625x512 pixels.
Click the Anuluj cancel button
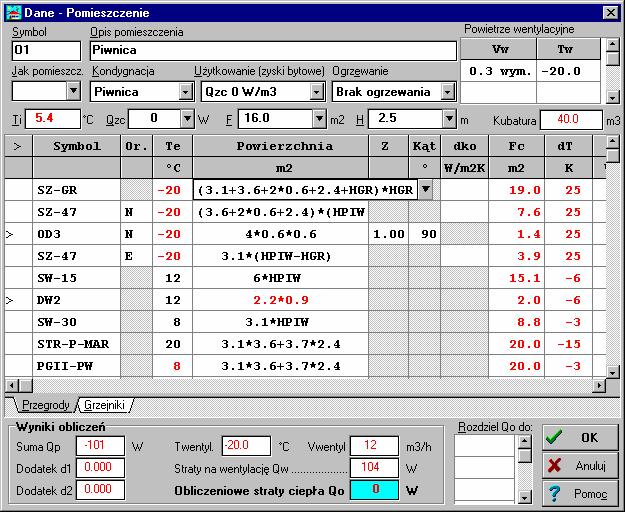(x=580, y=465)
